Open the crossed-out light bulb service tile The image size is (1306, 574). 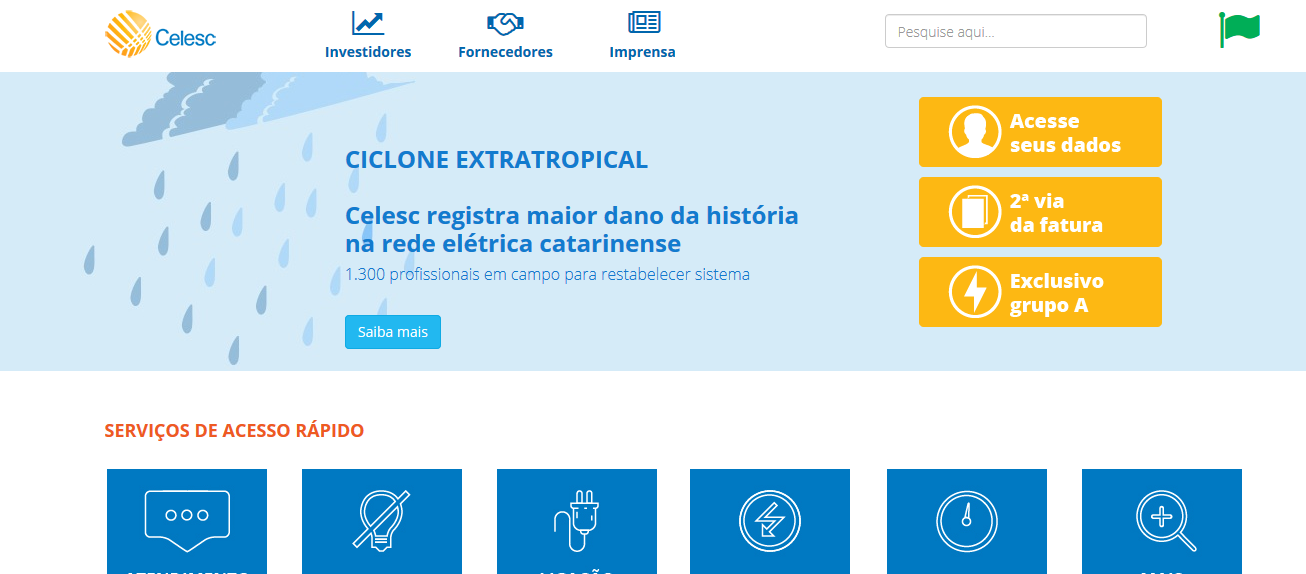(382, 521)
